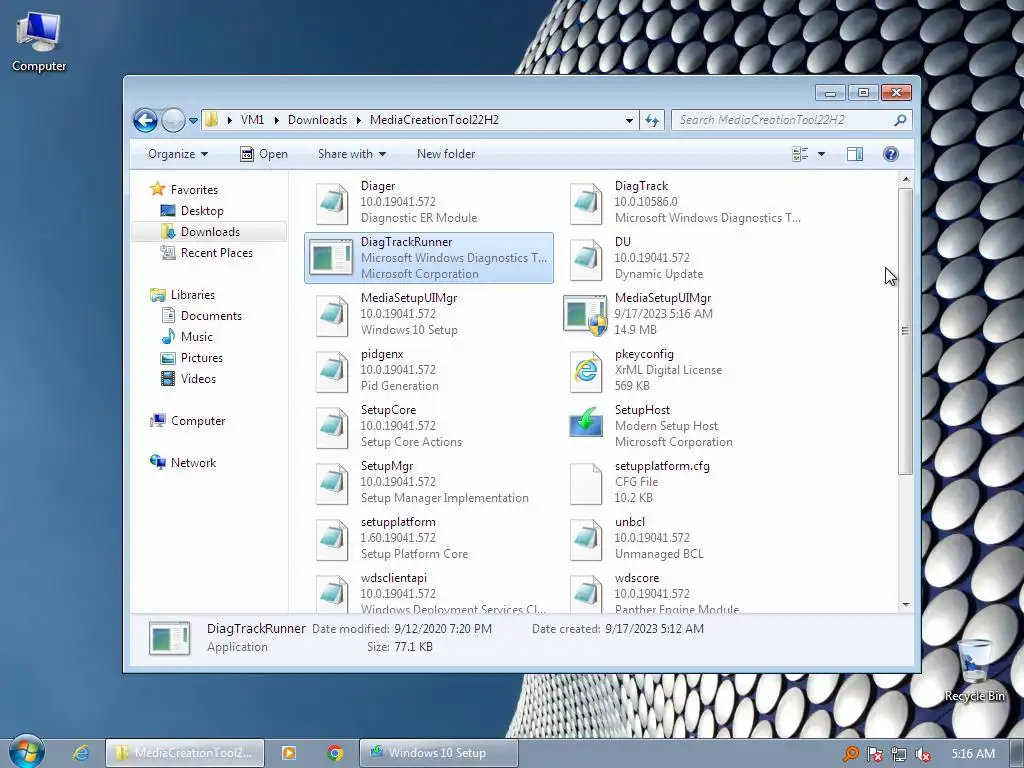Click the change view icon

[x=800, y=154]
